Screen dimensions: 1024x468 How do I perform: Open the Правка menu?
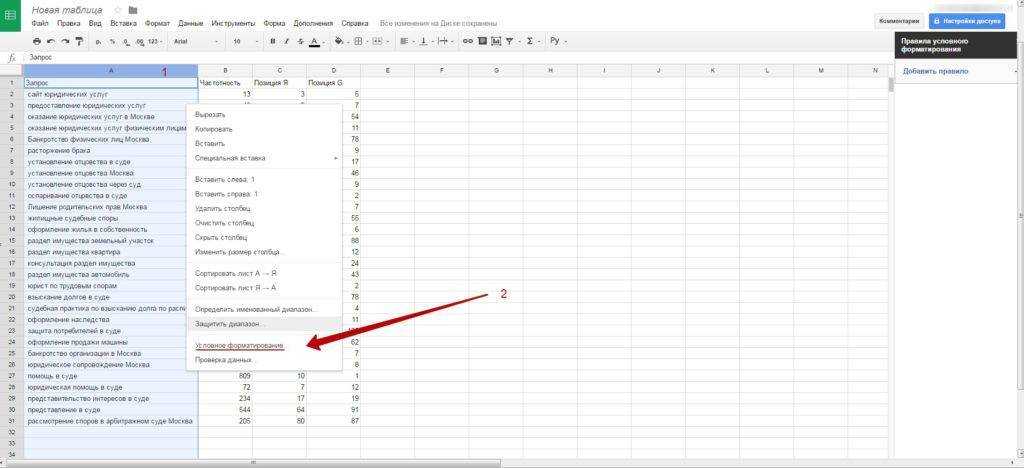tap(69, 23)
